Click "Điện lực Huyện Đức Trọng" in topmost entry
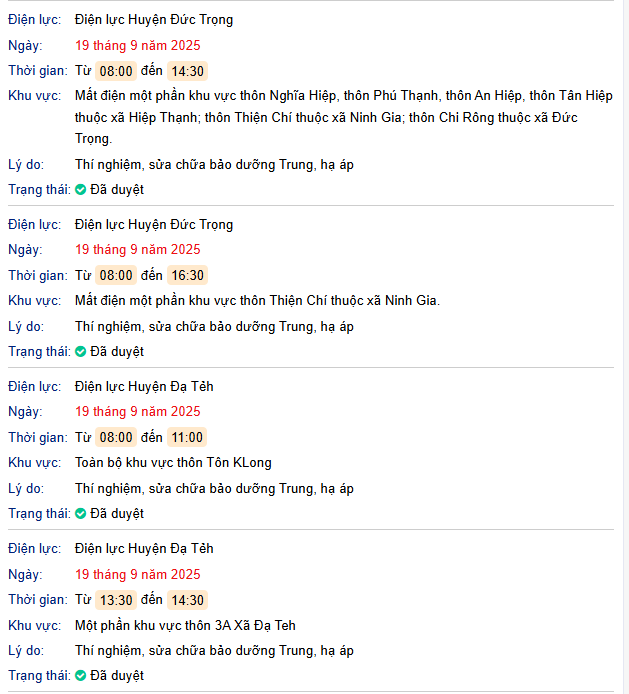The image size is (629, 694). pyautogui.click(x=154, y=19)
